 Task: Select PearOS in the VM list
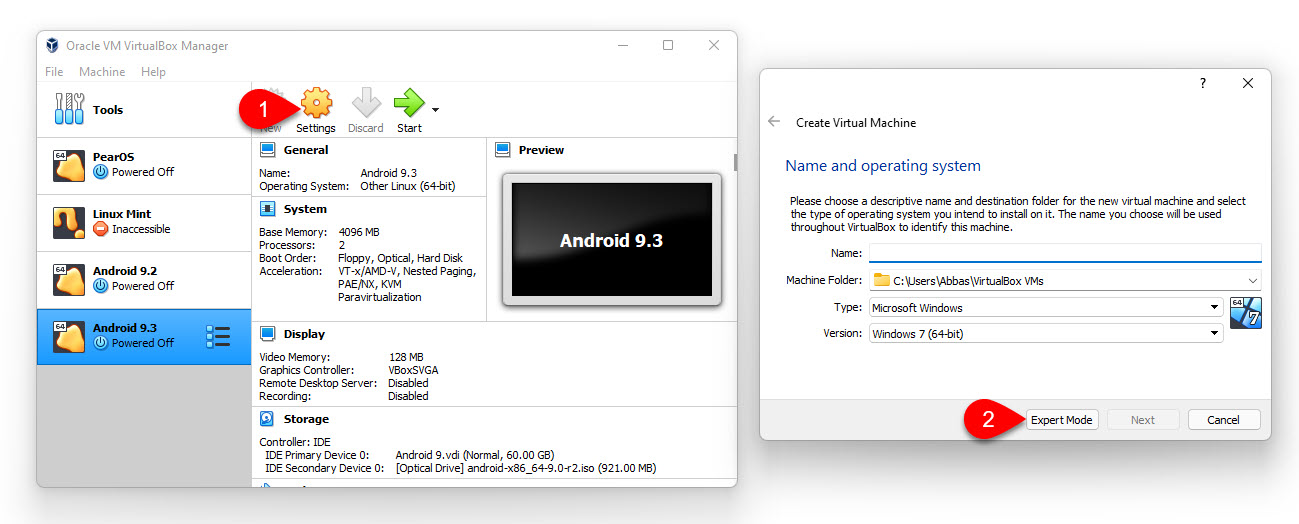coord(144,166)
